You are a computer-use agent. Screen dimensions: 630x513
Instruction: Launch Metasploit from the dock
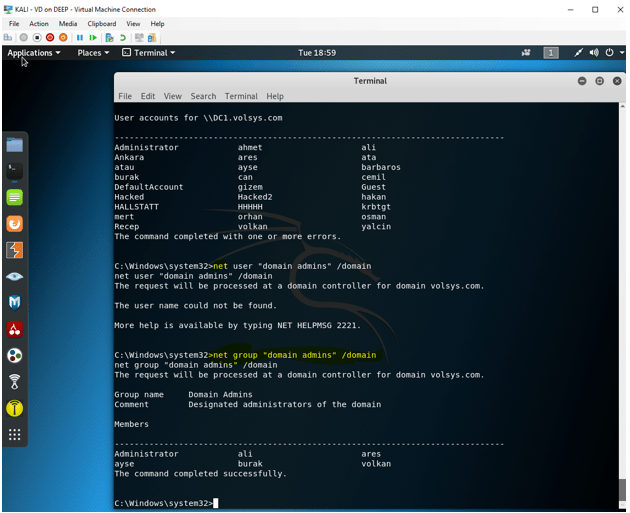[x=14, y=302]
